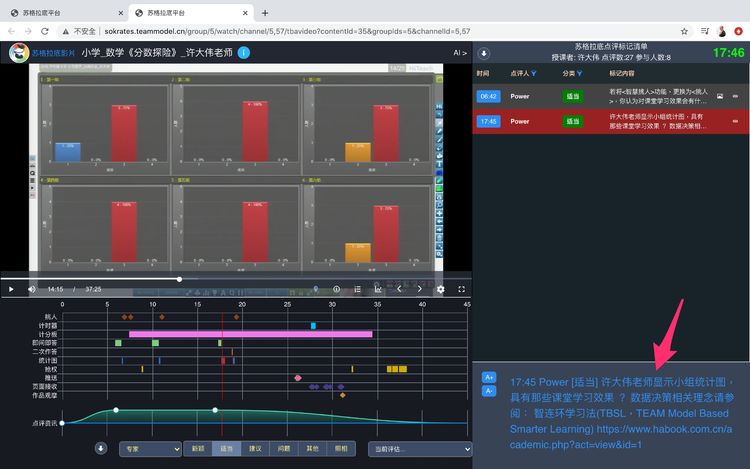Click download icon in comment list header

(484, 53)
